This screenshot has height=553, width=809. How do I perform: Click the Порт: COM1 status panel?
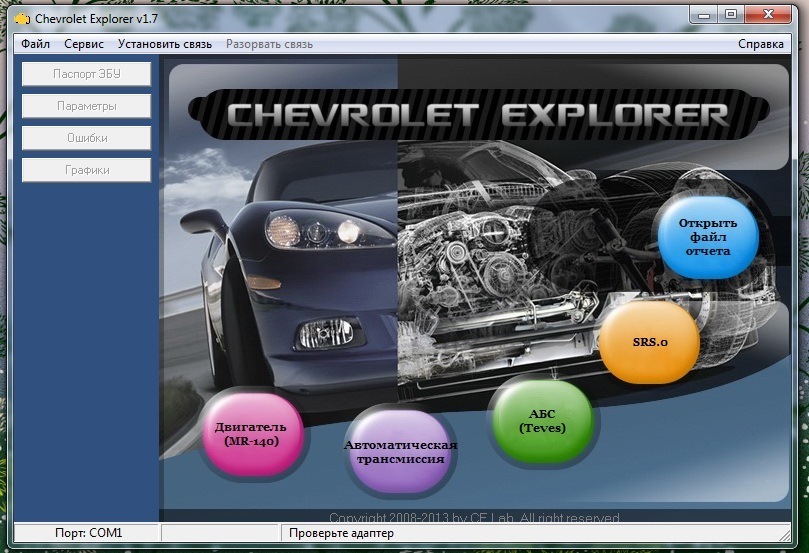coord(88,533)
